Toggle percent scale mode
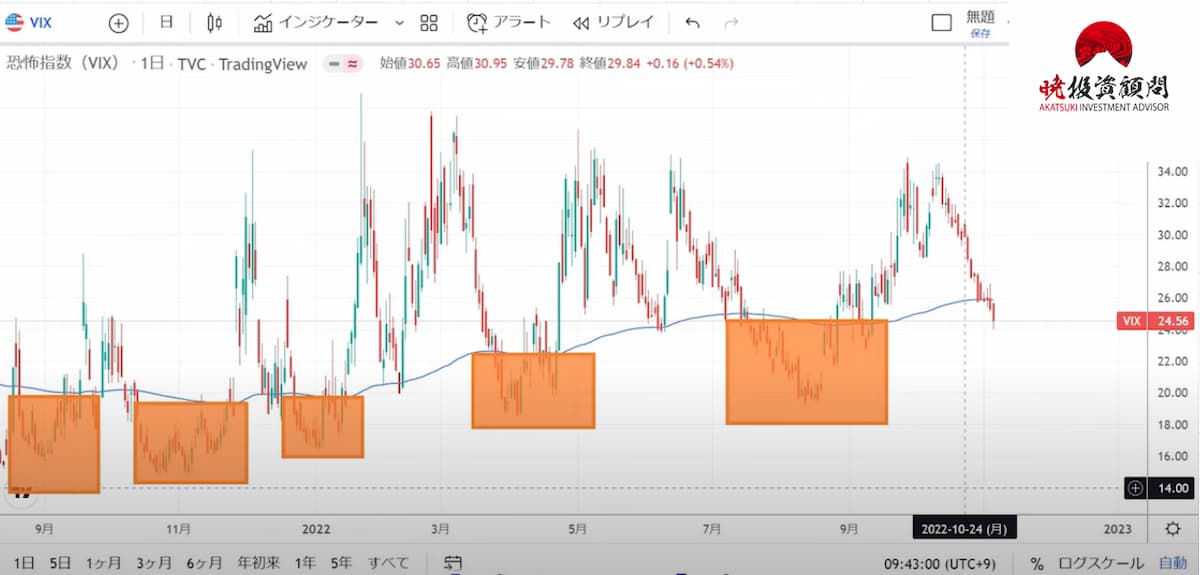 point(1037,563)
